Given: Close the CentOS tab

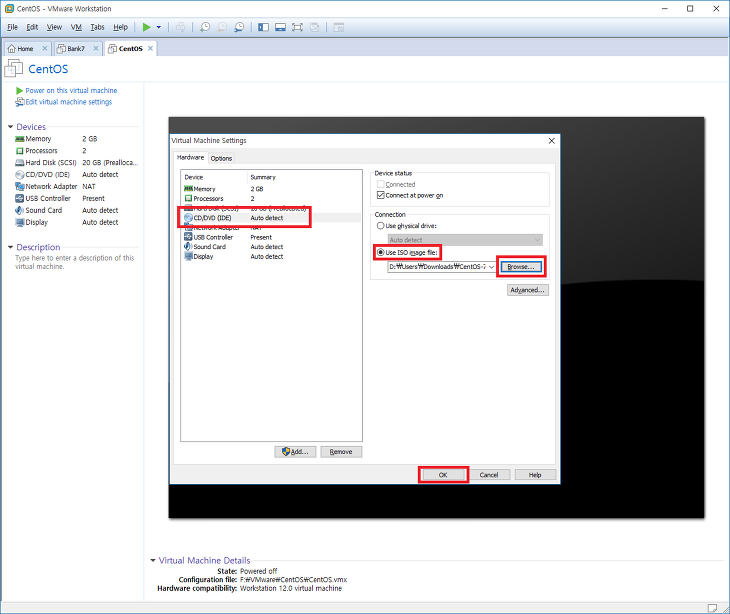Looking at the screenshot, I should (150, 48).
